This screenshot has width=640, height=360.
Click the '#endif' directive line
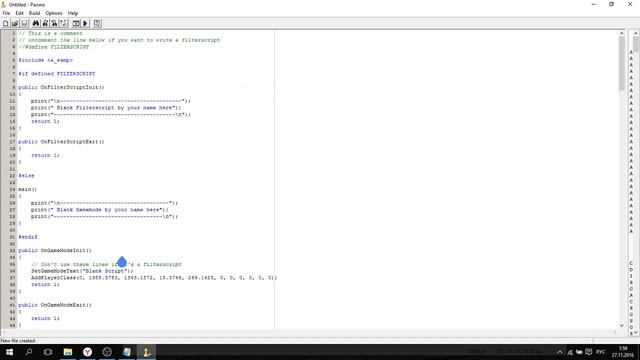pos(28,237)
